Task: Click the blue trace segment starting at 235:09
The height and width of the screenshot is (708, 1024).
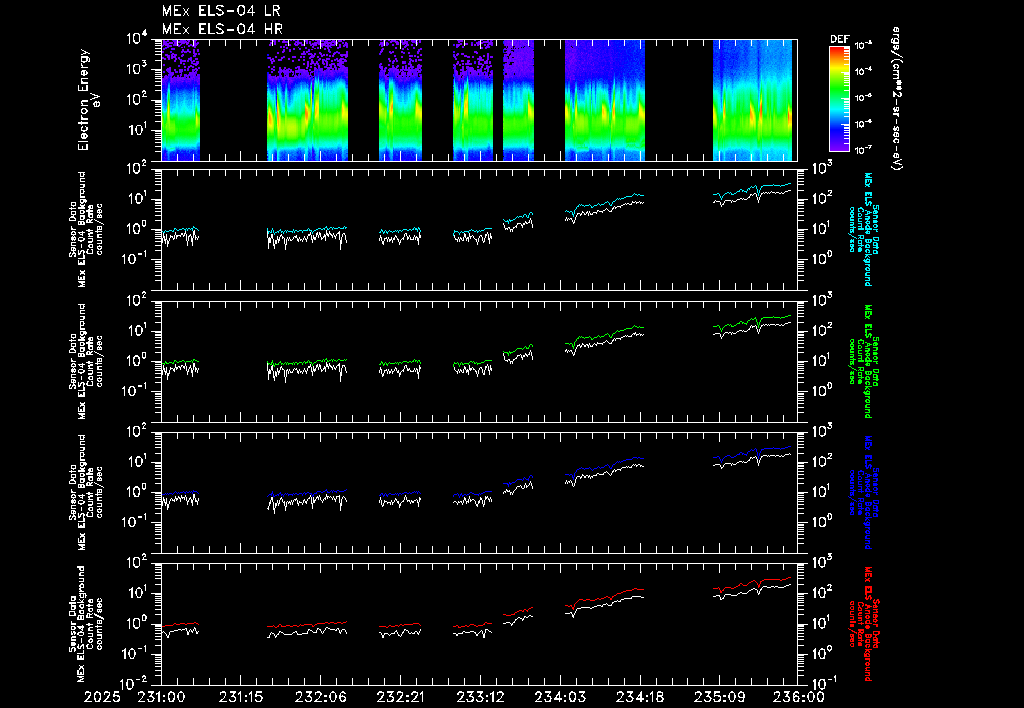Action: coord(752,454)
